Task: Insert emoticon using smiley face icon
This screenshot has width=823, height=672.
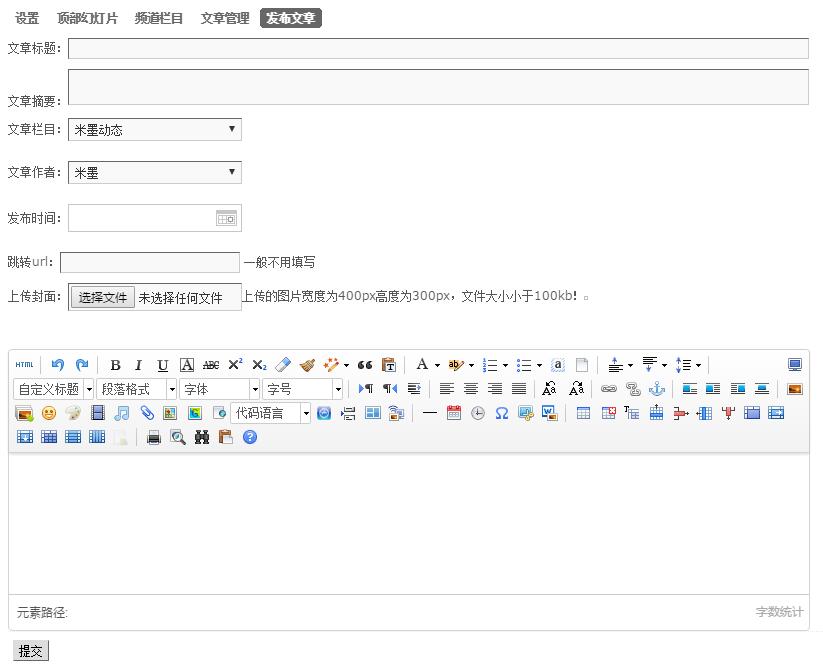Action: 48,413
